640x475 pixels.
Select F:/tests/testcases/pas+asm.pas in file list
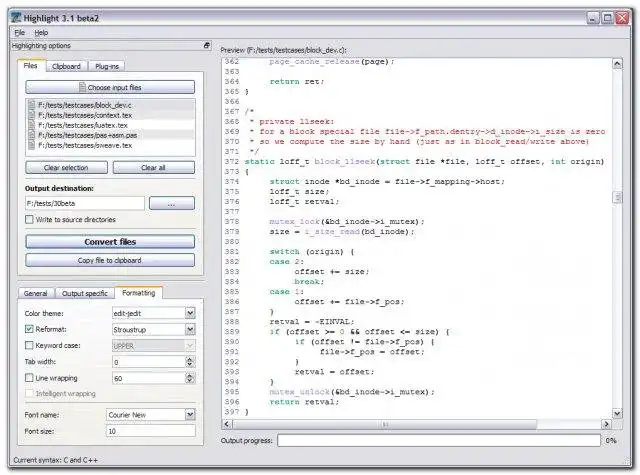[x=110, y=135]
